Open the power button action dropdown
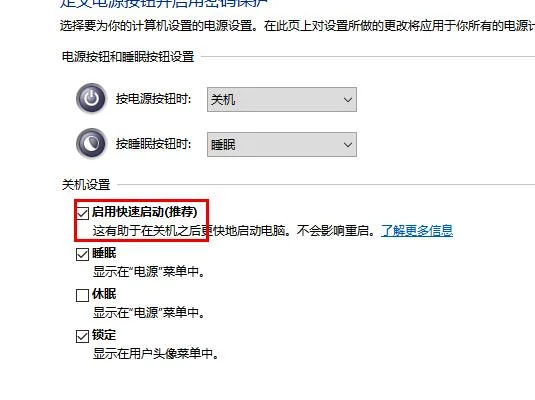Image resolution: width=535 pixels, height=400 pixels. pos(282,99)
